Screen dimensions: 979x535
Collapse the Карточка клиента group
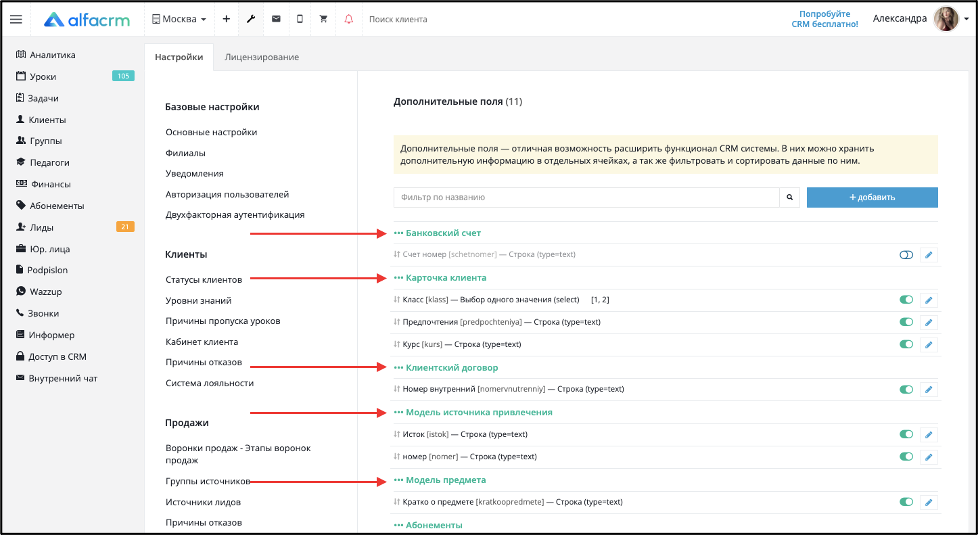coord(440,278)
